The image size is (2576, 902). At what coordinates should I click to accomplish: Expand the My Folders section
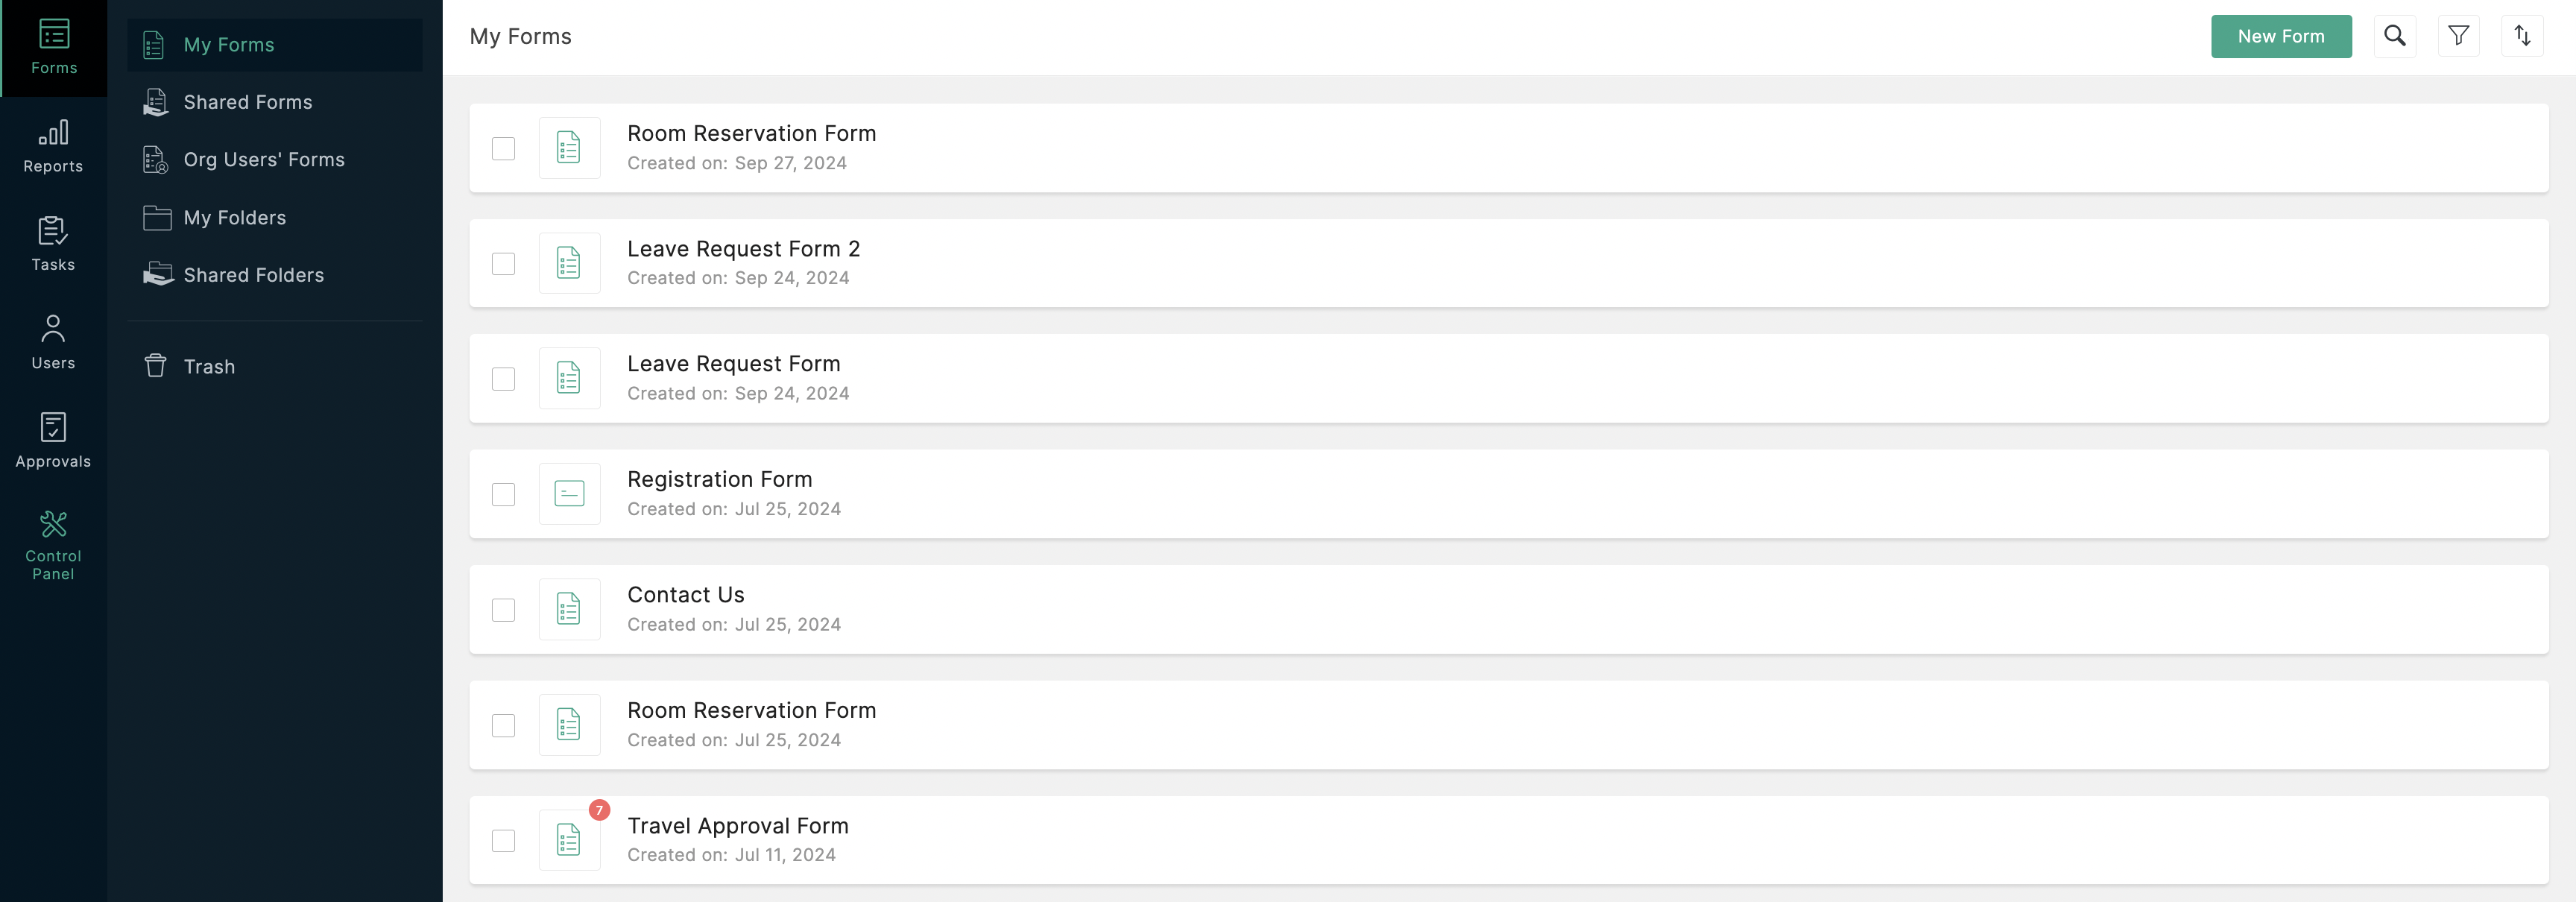click(x=236, y=217)
